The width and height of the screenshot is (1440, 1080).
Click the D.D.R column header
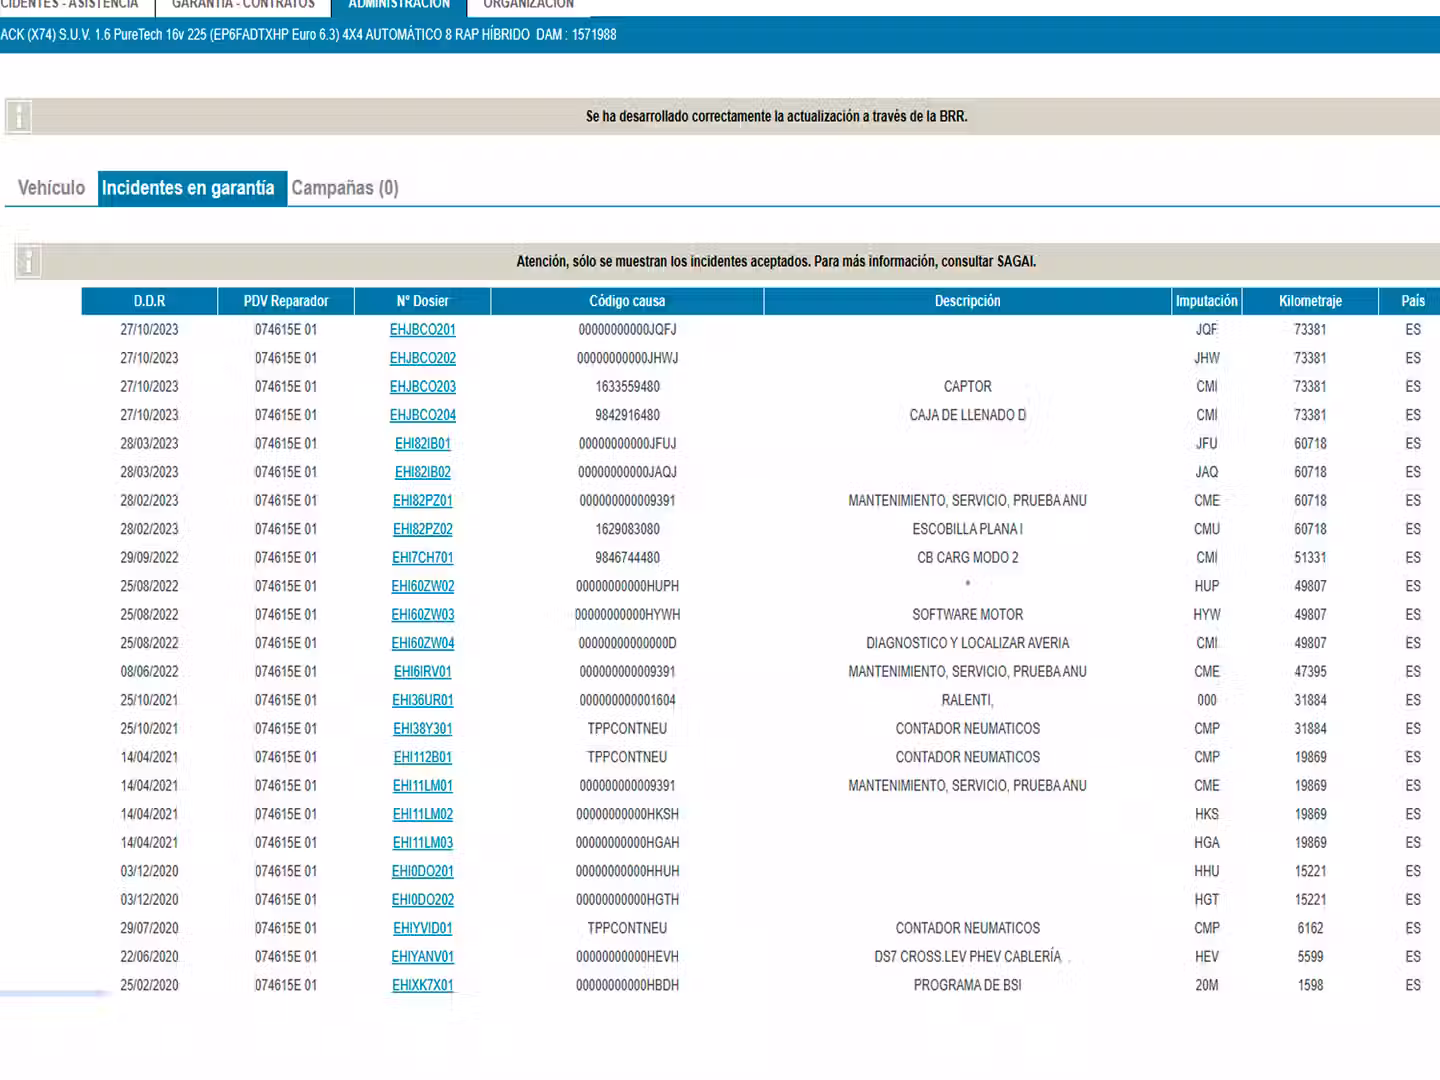150,301
